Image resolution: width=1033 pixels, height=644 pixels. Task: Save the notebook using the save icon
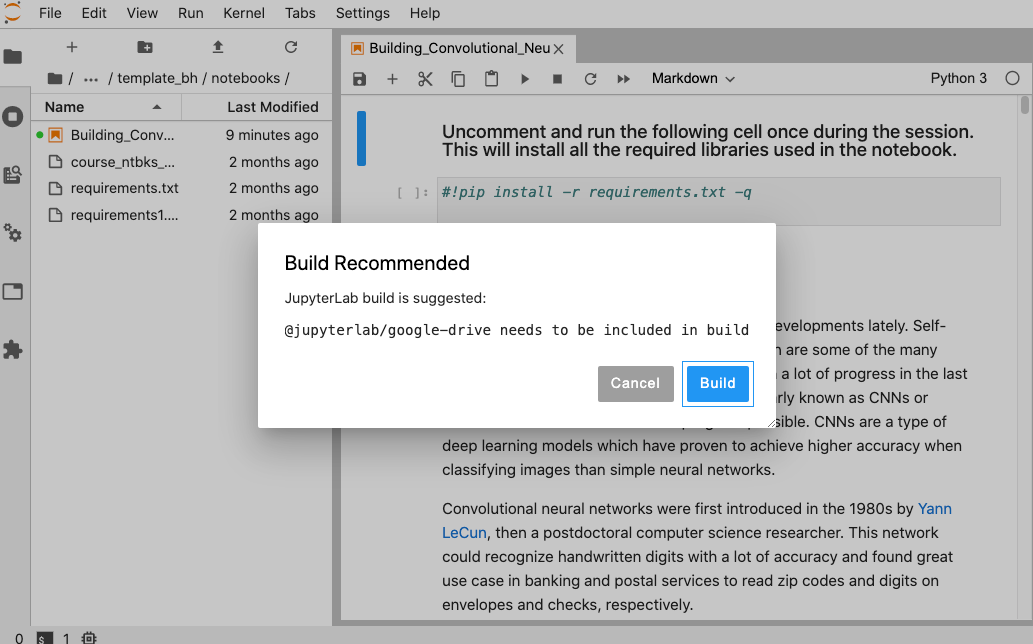(x=359, y=78)
